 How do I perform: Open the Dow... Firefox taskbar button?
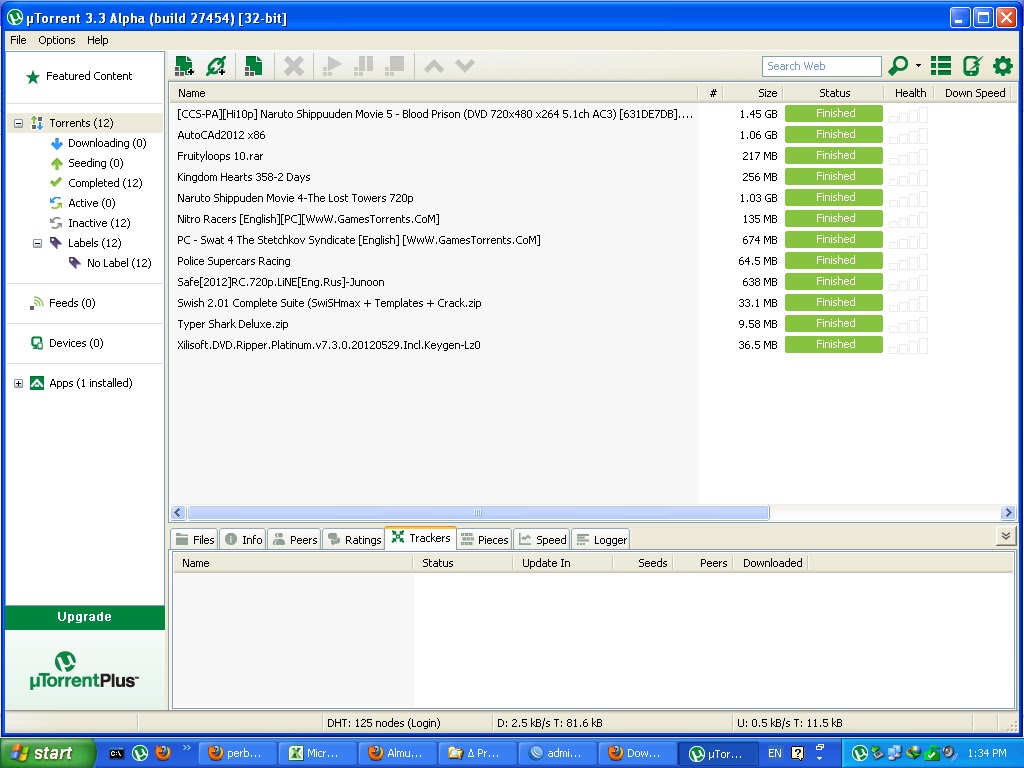(637, 753)
